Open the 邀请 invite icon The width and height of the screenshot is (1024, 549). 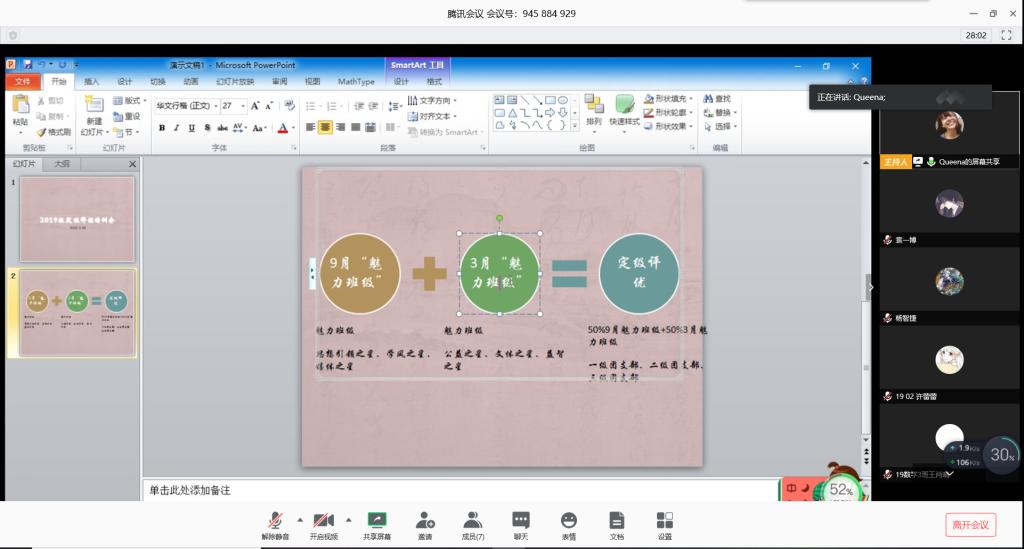[x=425, y=522]
